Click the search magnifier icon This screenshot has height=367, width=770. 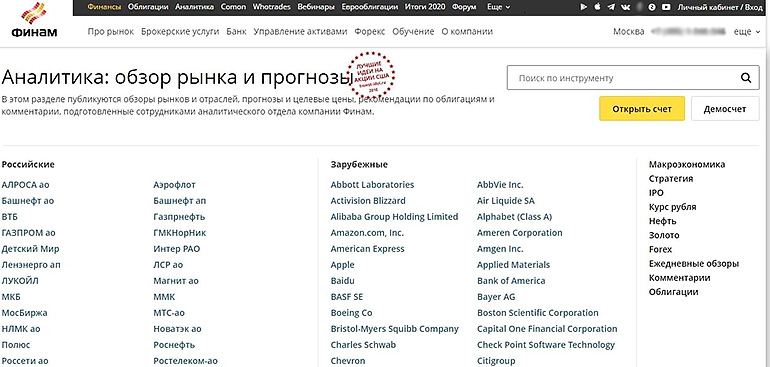tap(745, 78)
